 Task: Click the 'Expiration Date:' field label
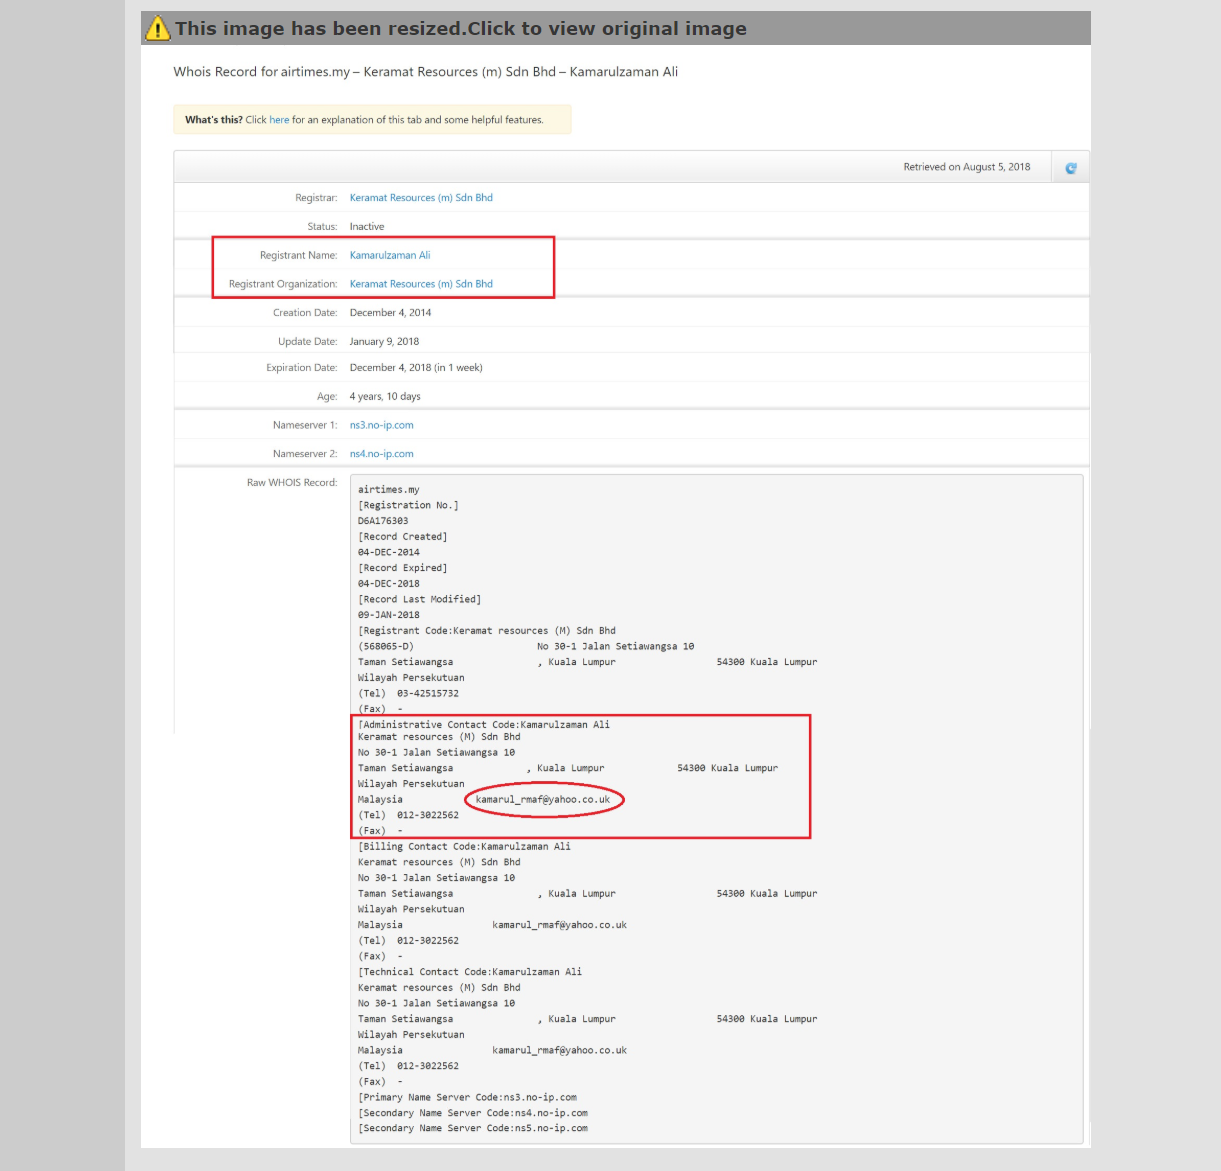[302, 368]
